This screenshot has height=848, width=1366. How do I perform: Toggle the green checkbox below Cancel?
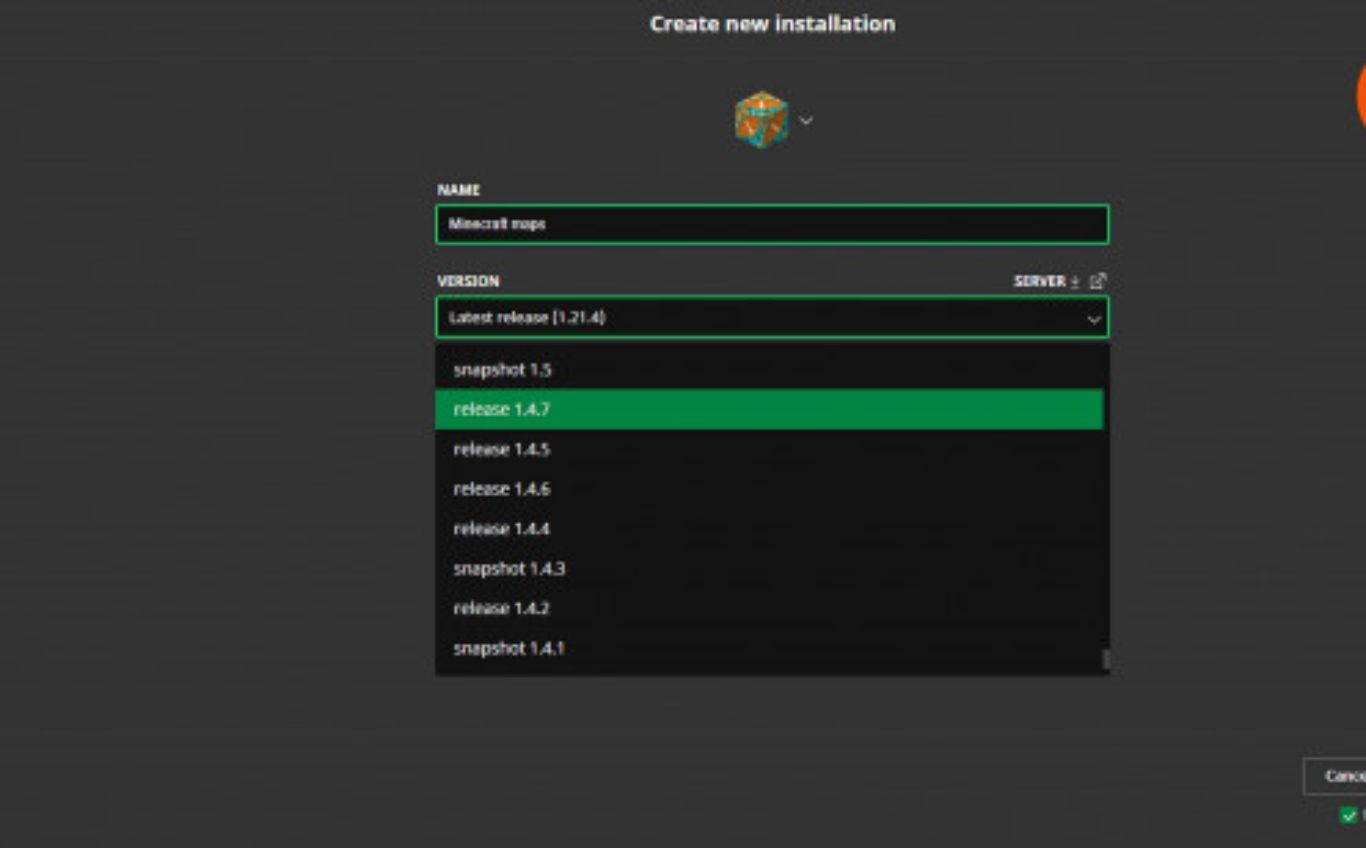coord(1348,815)
